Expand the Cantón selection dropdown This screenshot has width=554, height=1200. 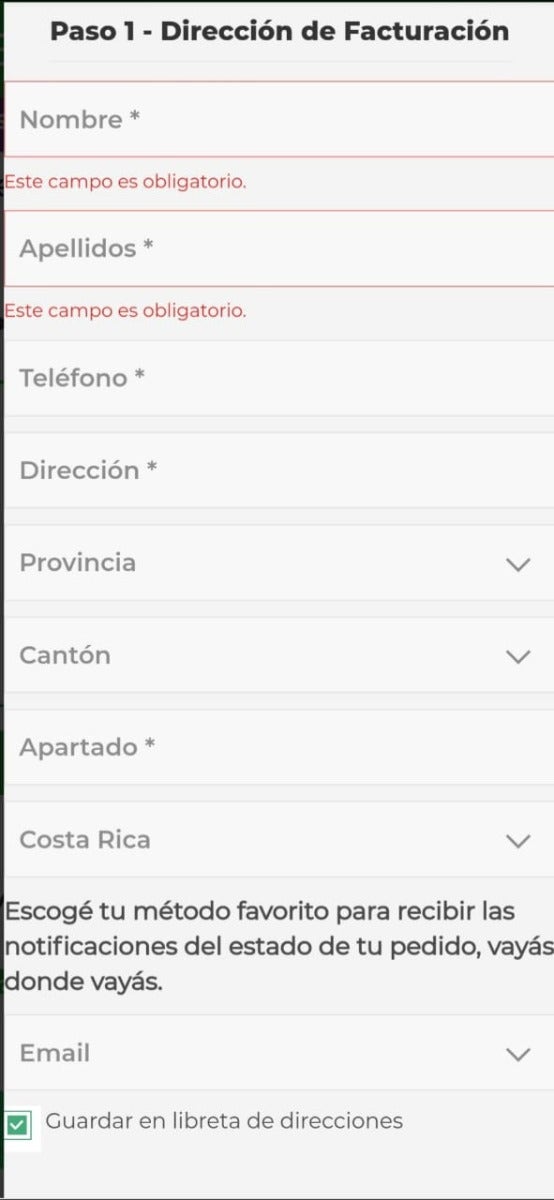[x=279, y=655]
